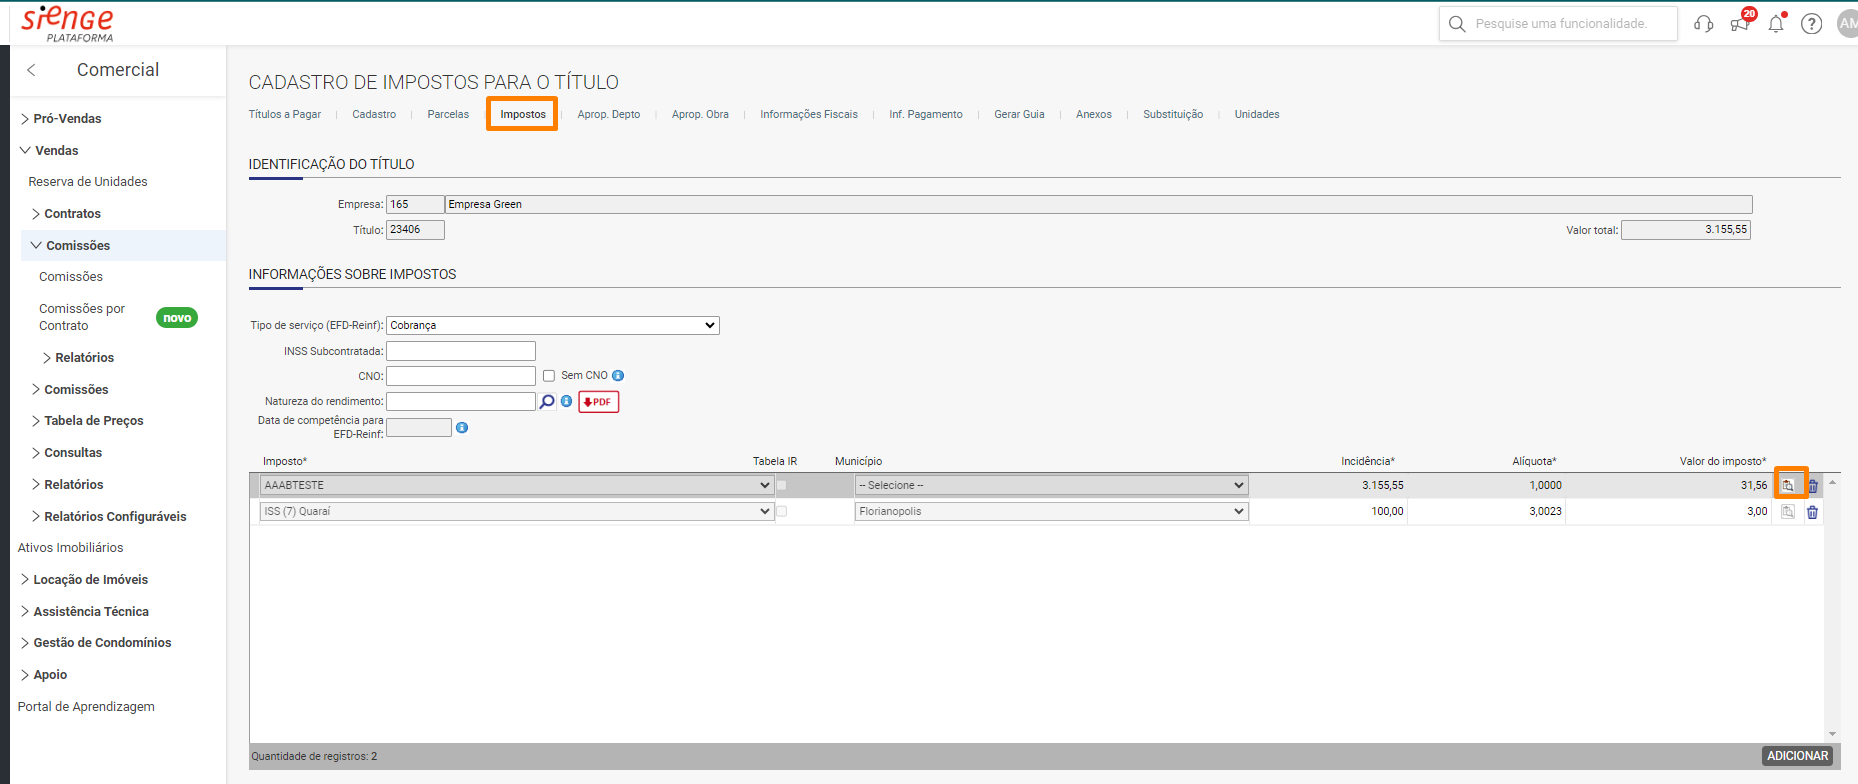
Task: Toggle Tabela IR checkbox for AAABTESTE
Action: coord(782,485)
